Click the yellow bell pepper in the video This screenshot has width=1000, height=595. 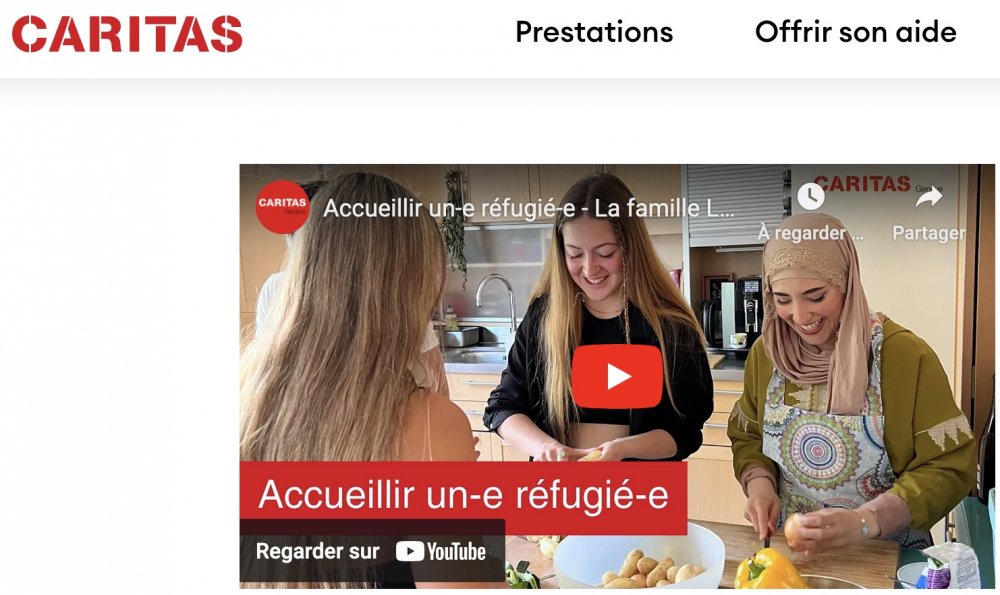(x=769, y=568)
